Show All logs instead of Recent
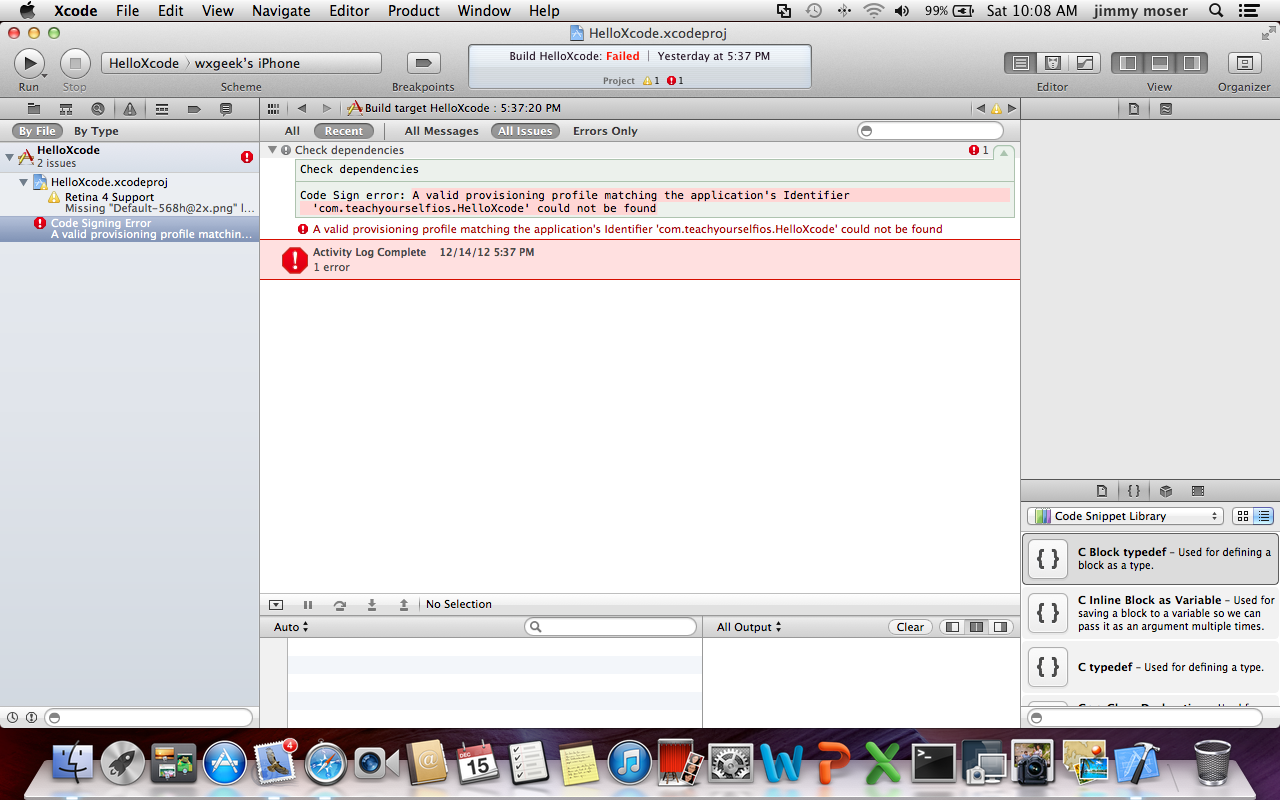Screen dimensions: 1280x800 [x=292, y=131]
